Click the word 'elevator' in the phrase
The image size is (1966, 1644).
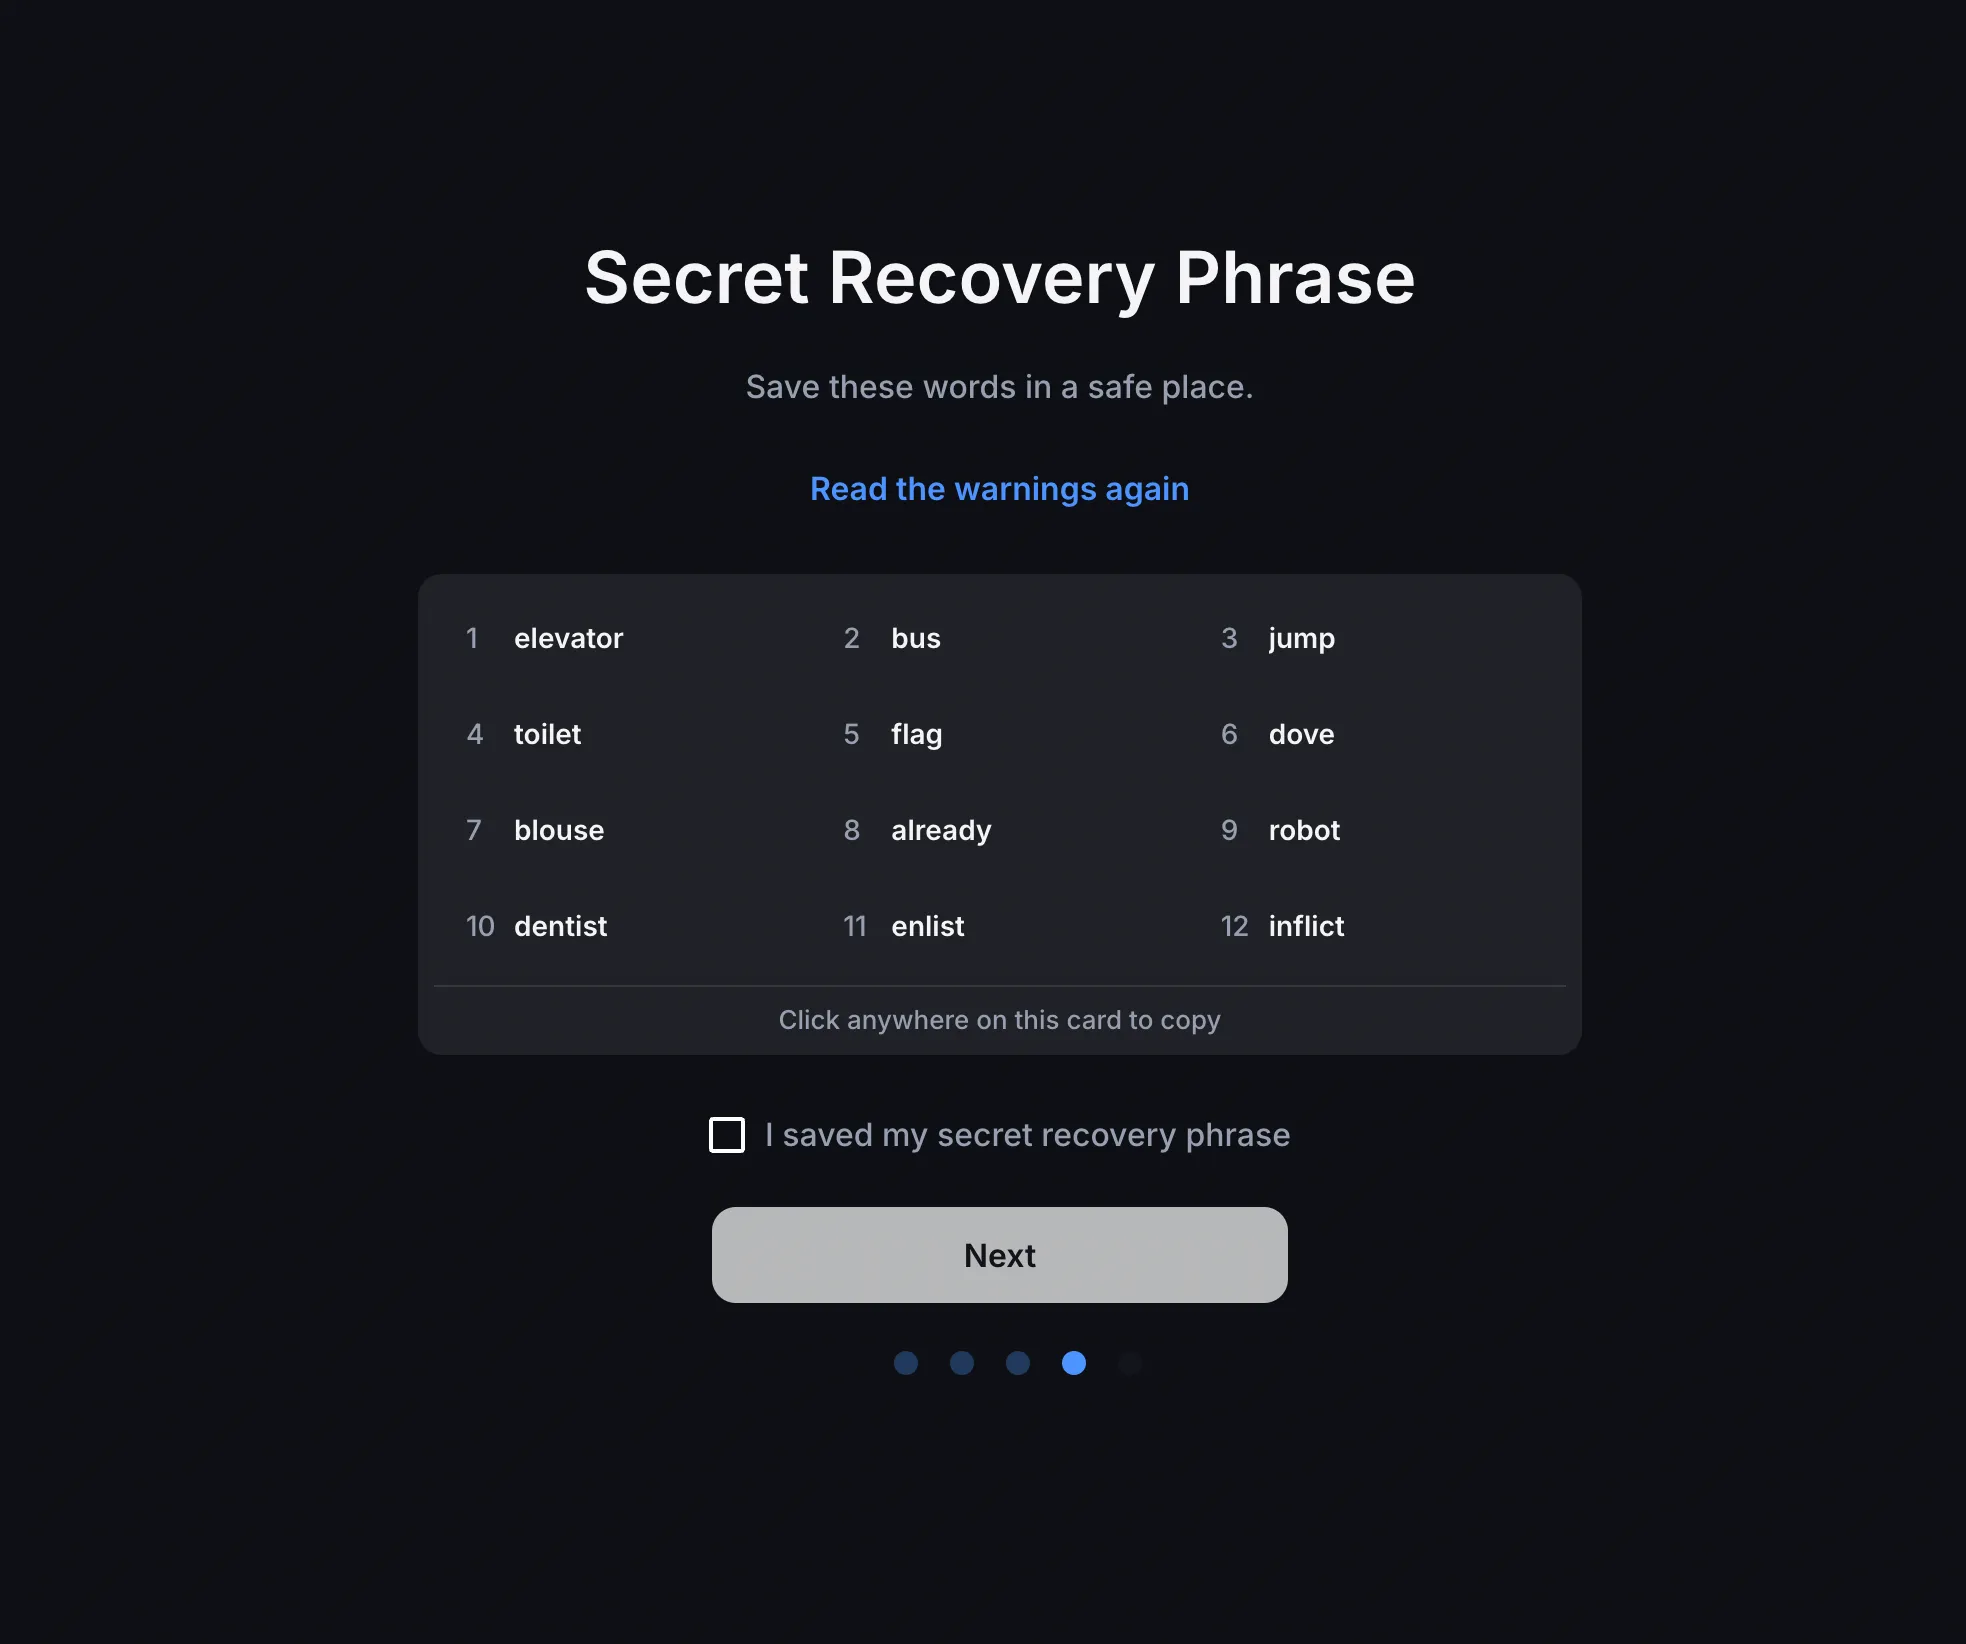568,638
